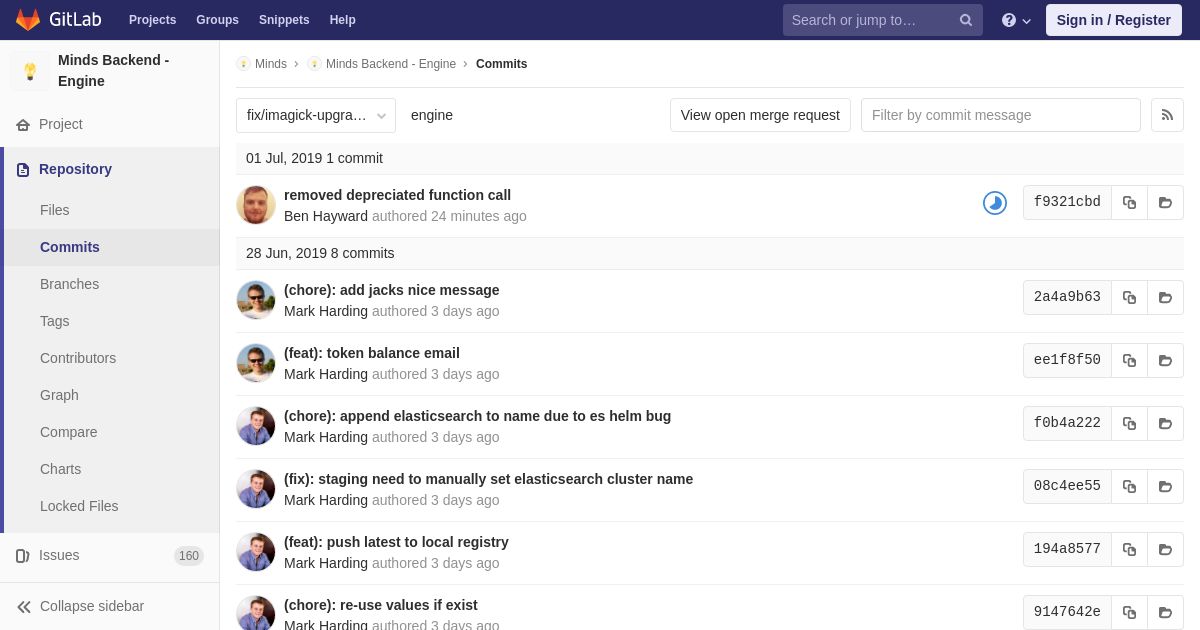Screen dimensions: 1200x630
Task: Click View open merge request
Action: (x=760, y=115)
